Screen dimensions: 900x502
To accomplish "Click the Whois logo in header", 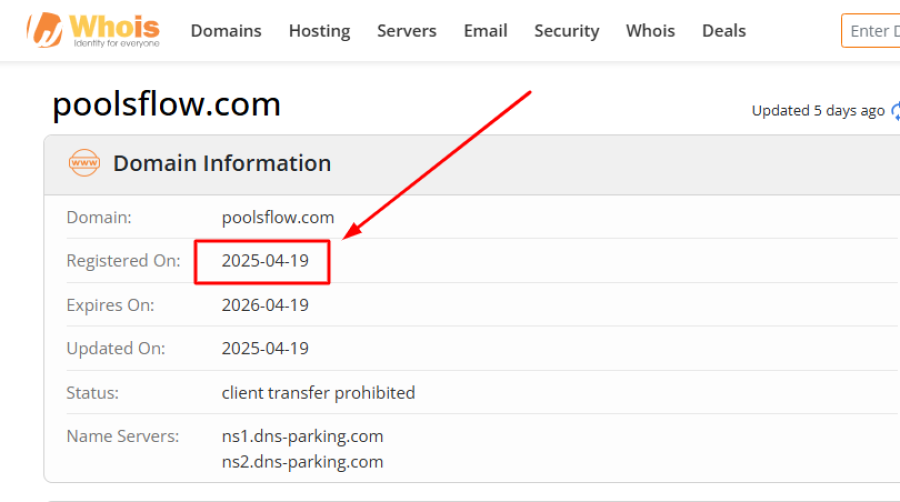I will (93, 31).
